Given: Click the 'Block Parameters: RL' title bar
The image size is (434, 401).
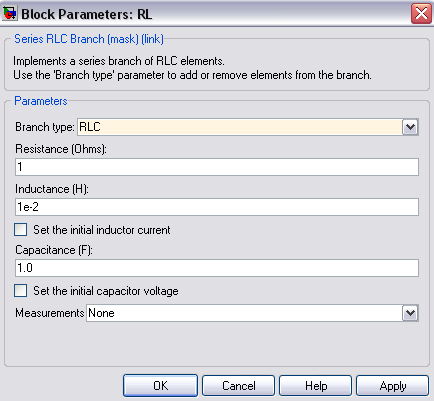Looking at the screenshot, I should [x=213, y=14].
